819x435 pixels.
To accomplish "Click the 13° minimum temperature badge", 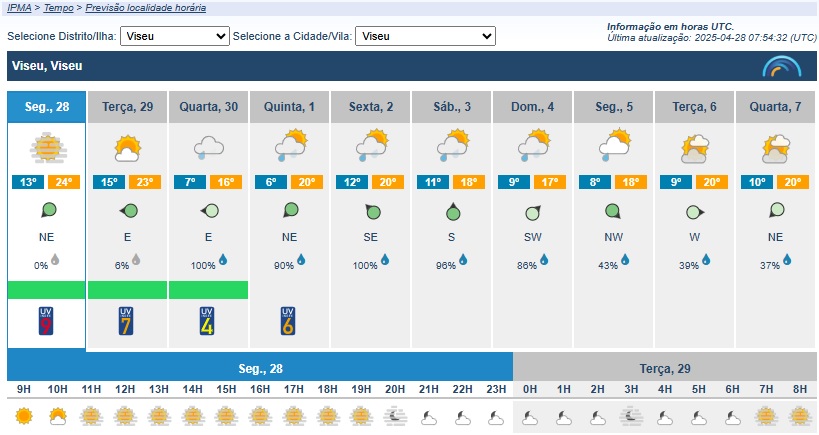I will coord(28,182).
